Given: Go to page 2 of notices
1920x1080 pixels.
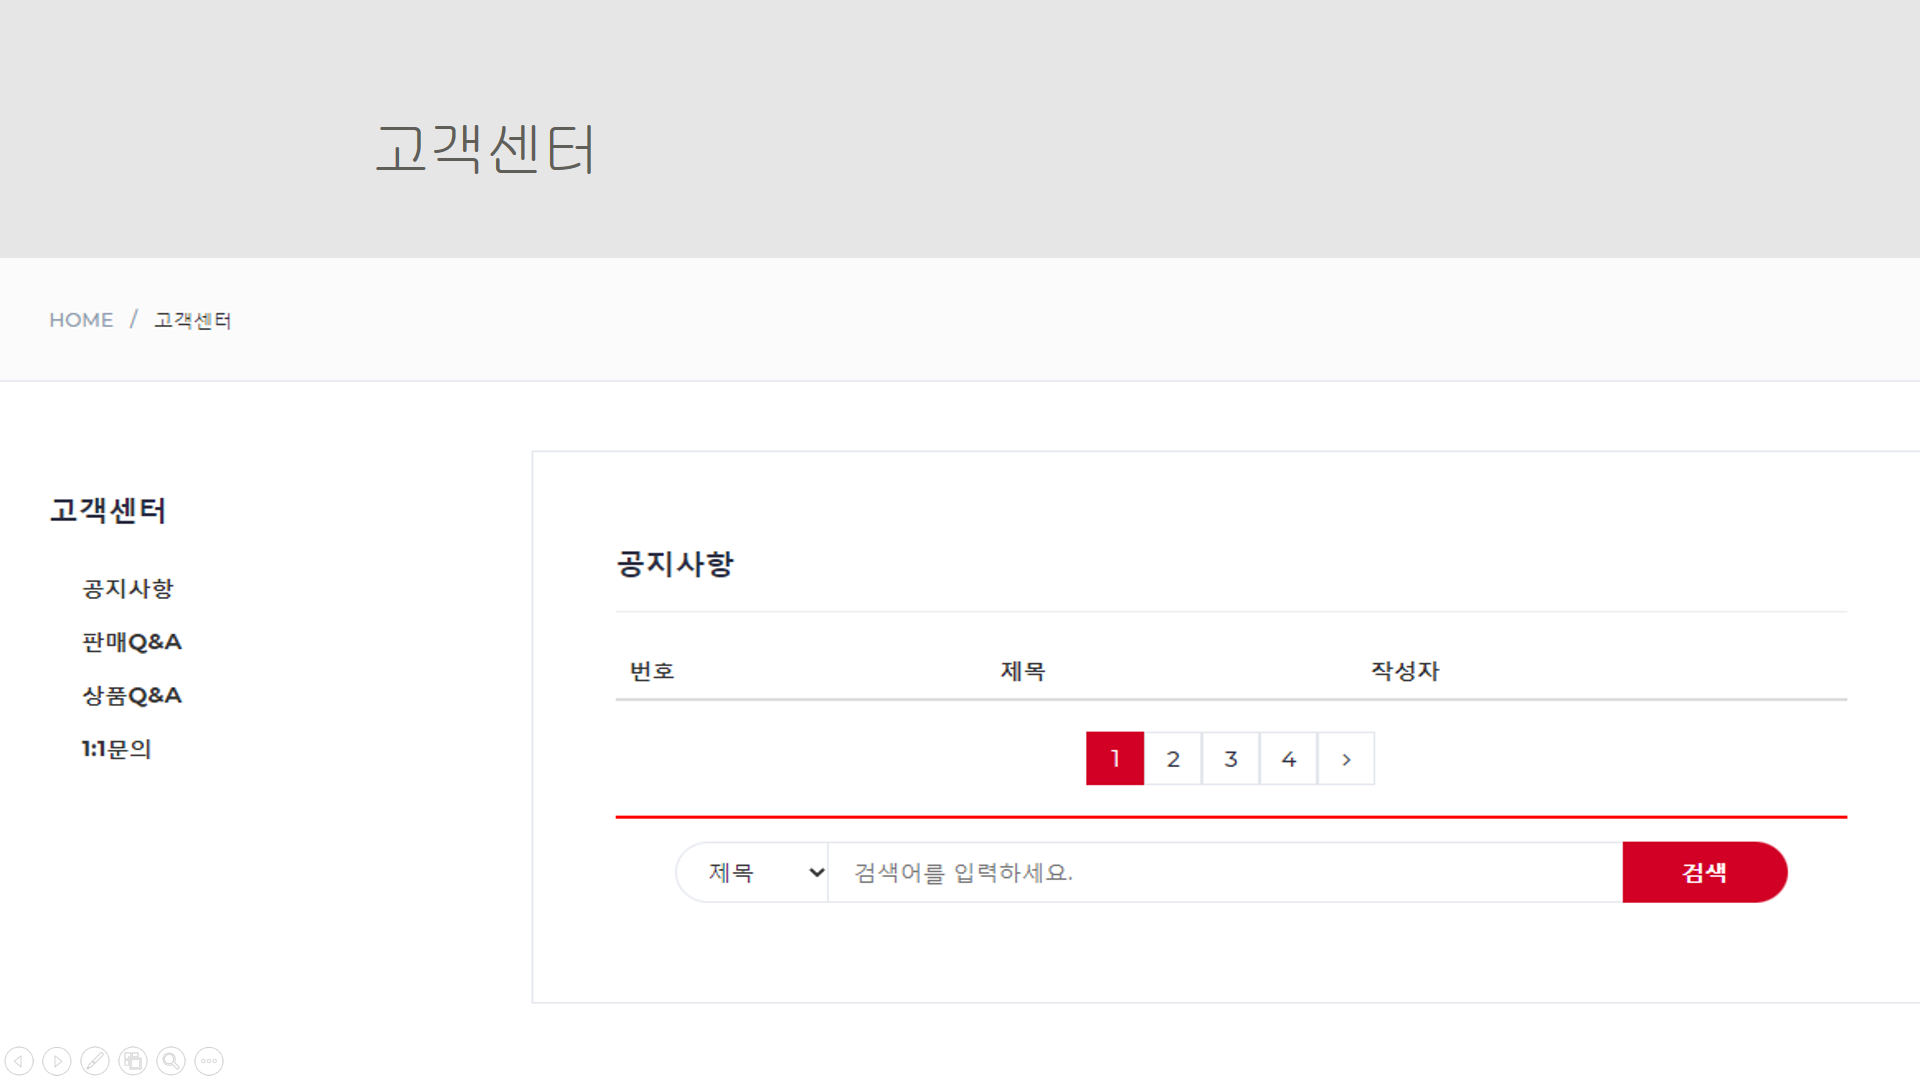Looking at the screenshot, I should coord(1173,759).
